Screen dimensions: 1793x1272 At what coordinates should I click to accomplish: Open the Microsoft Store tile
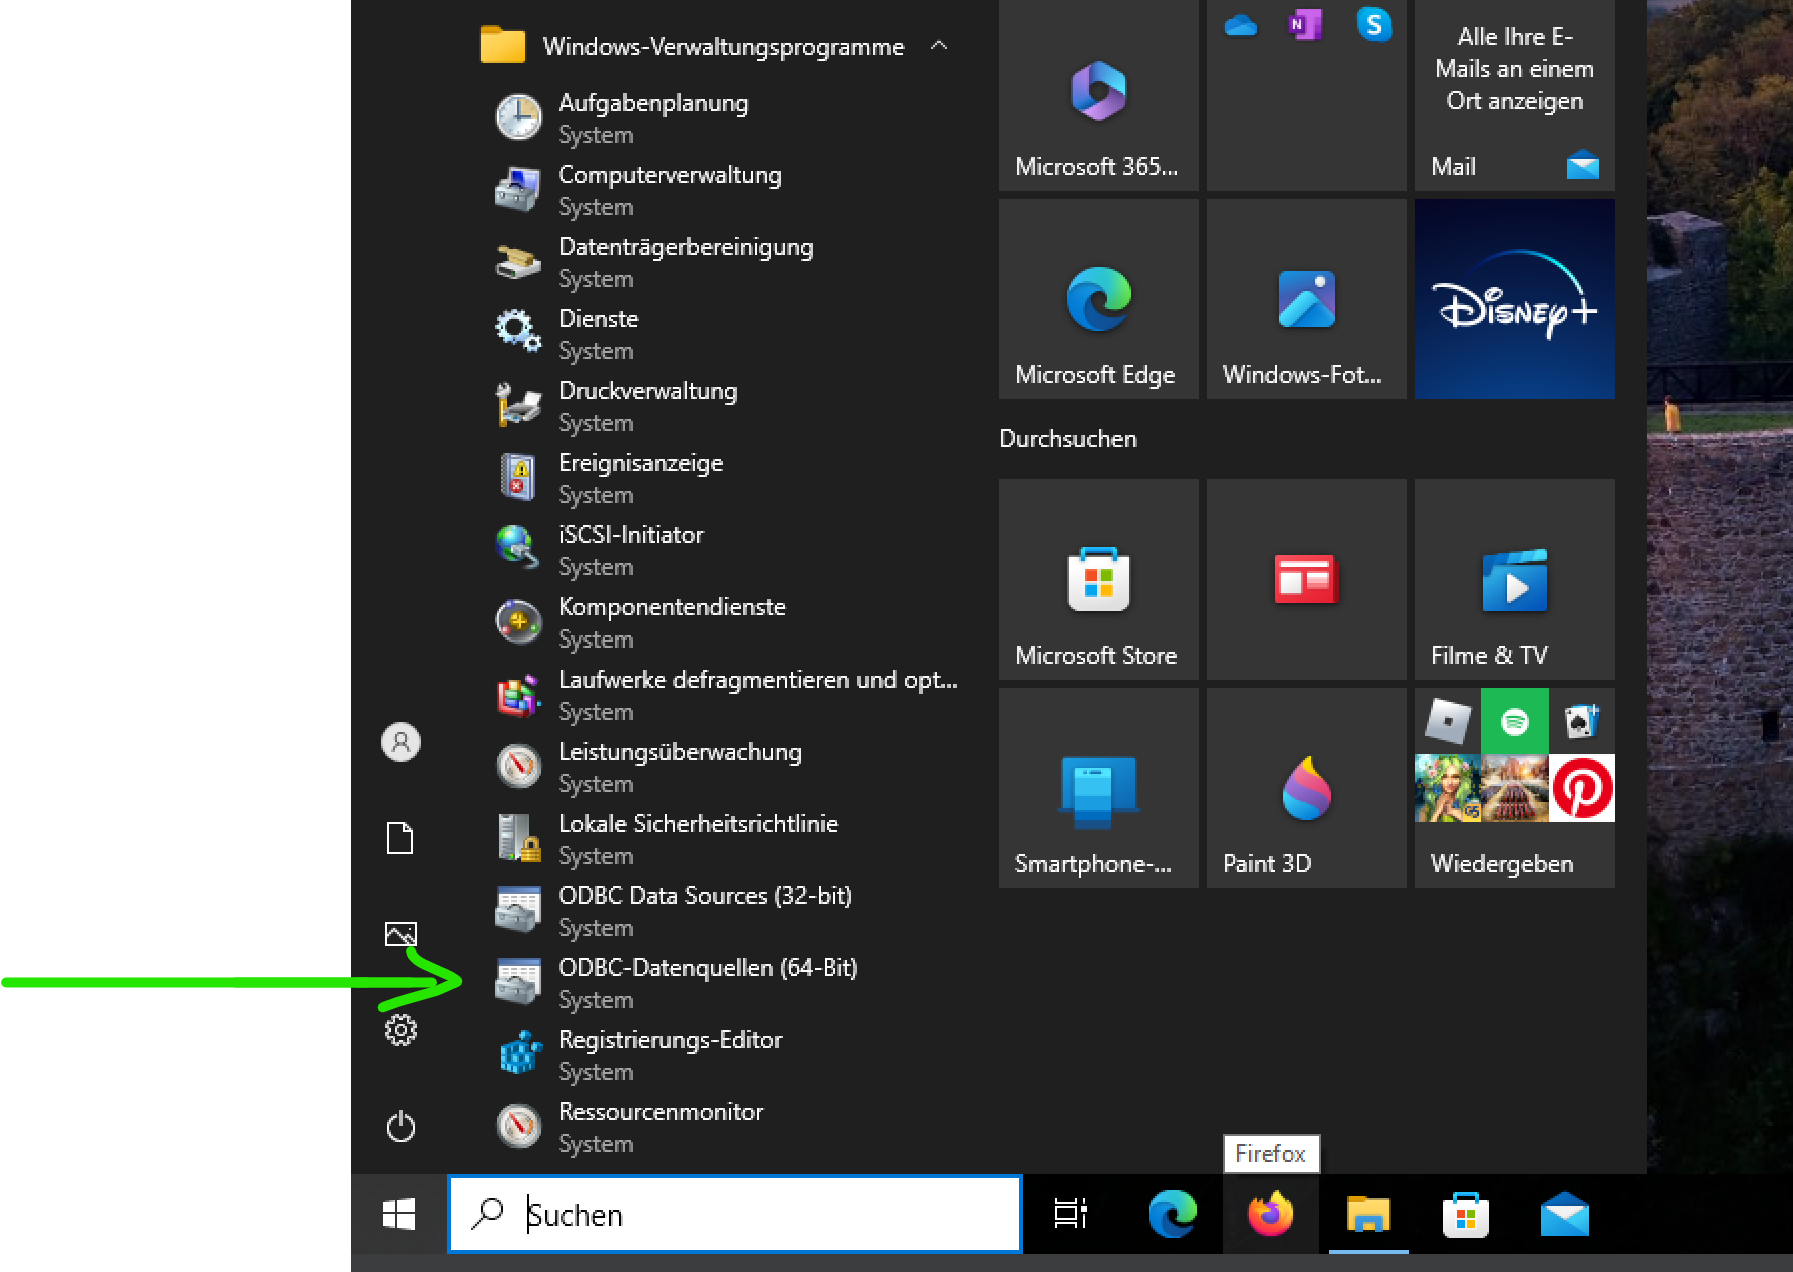[x=1098, y=580]
